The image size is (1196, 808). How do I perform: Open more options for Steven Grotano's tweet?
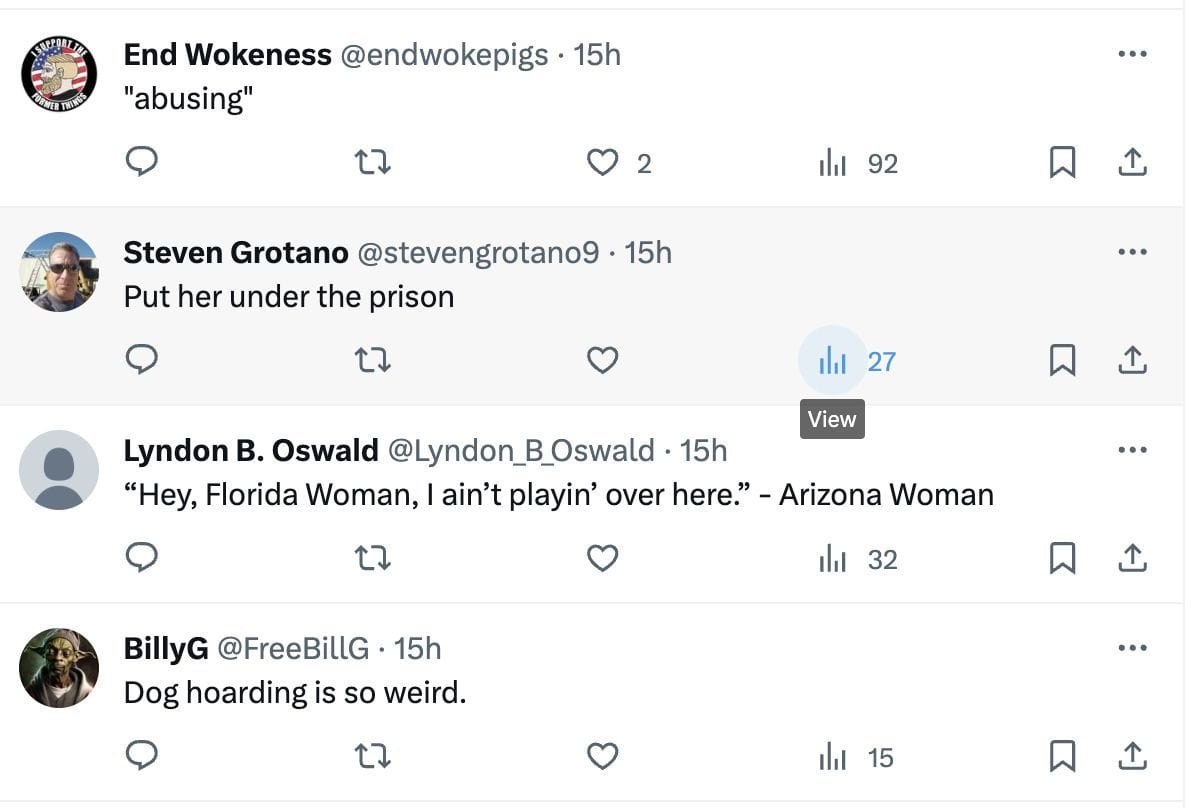(x=1132, y=252)
